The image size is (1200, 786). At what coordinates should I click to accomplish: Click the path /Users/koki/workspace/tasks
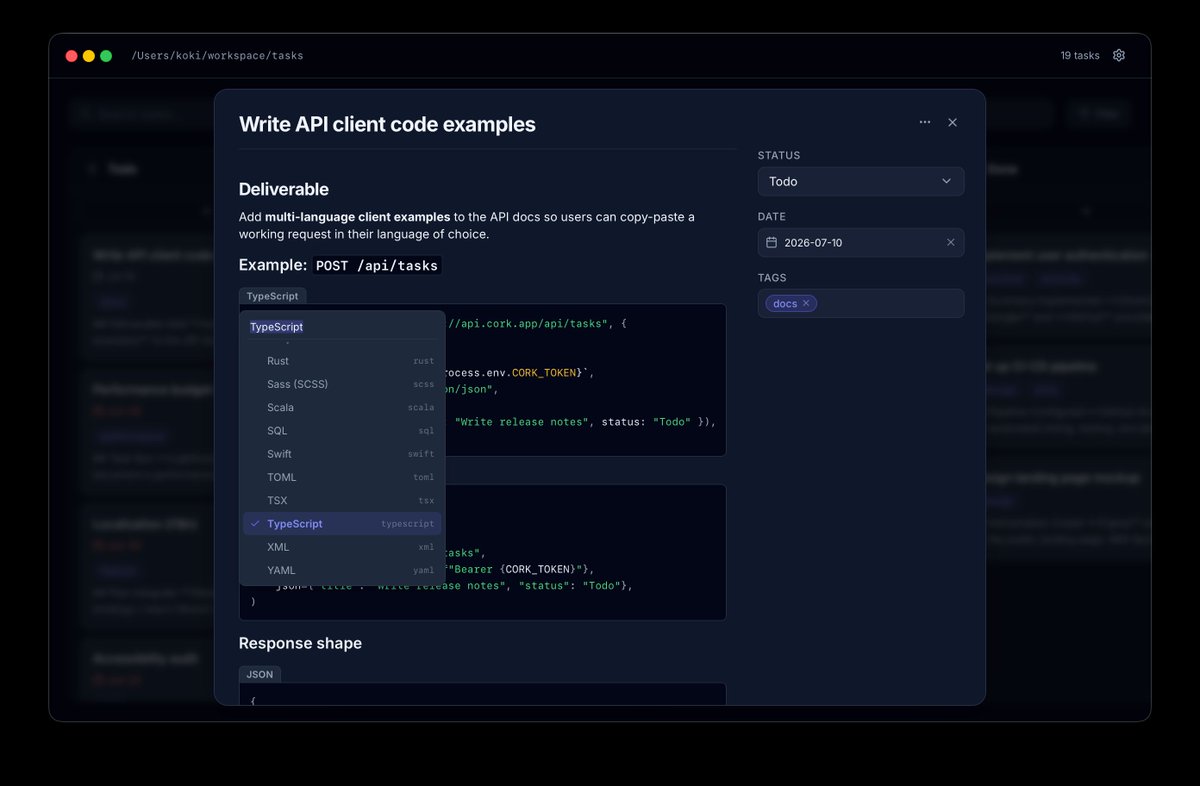pos(217,56)
